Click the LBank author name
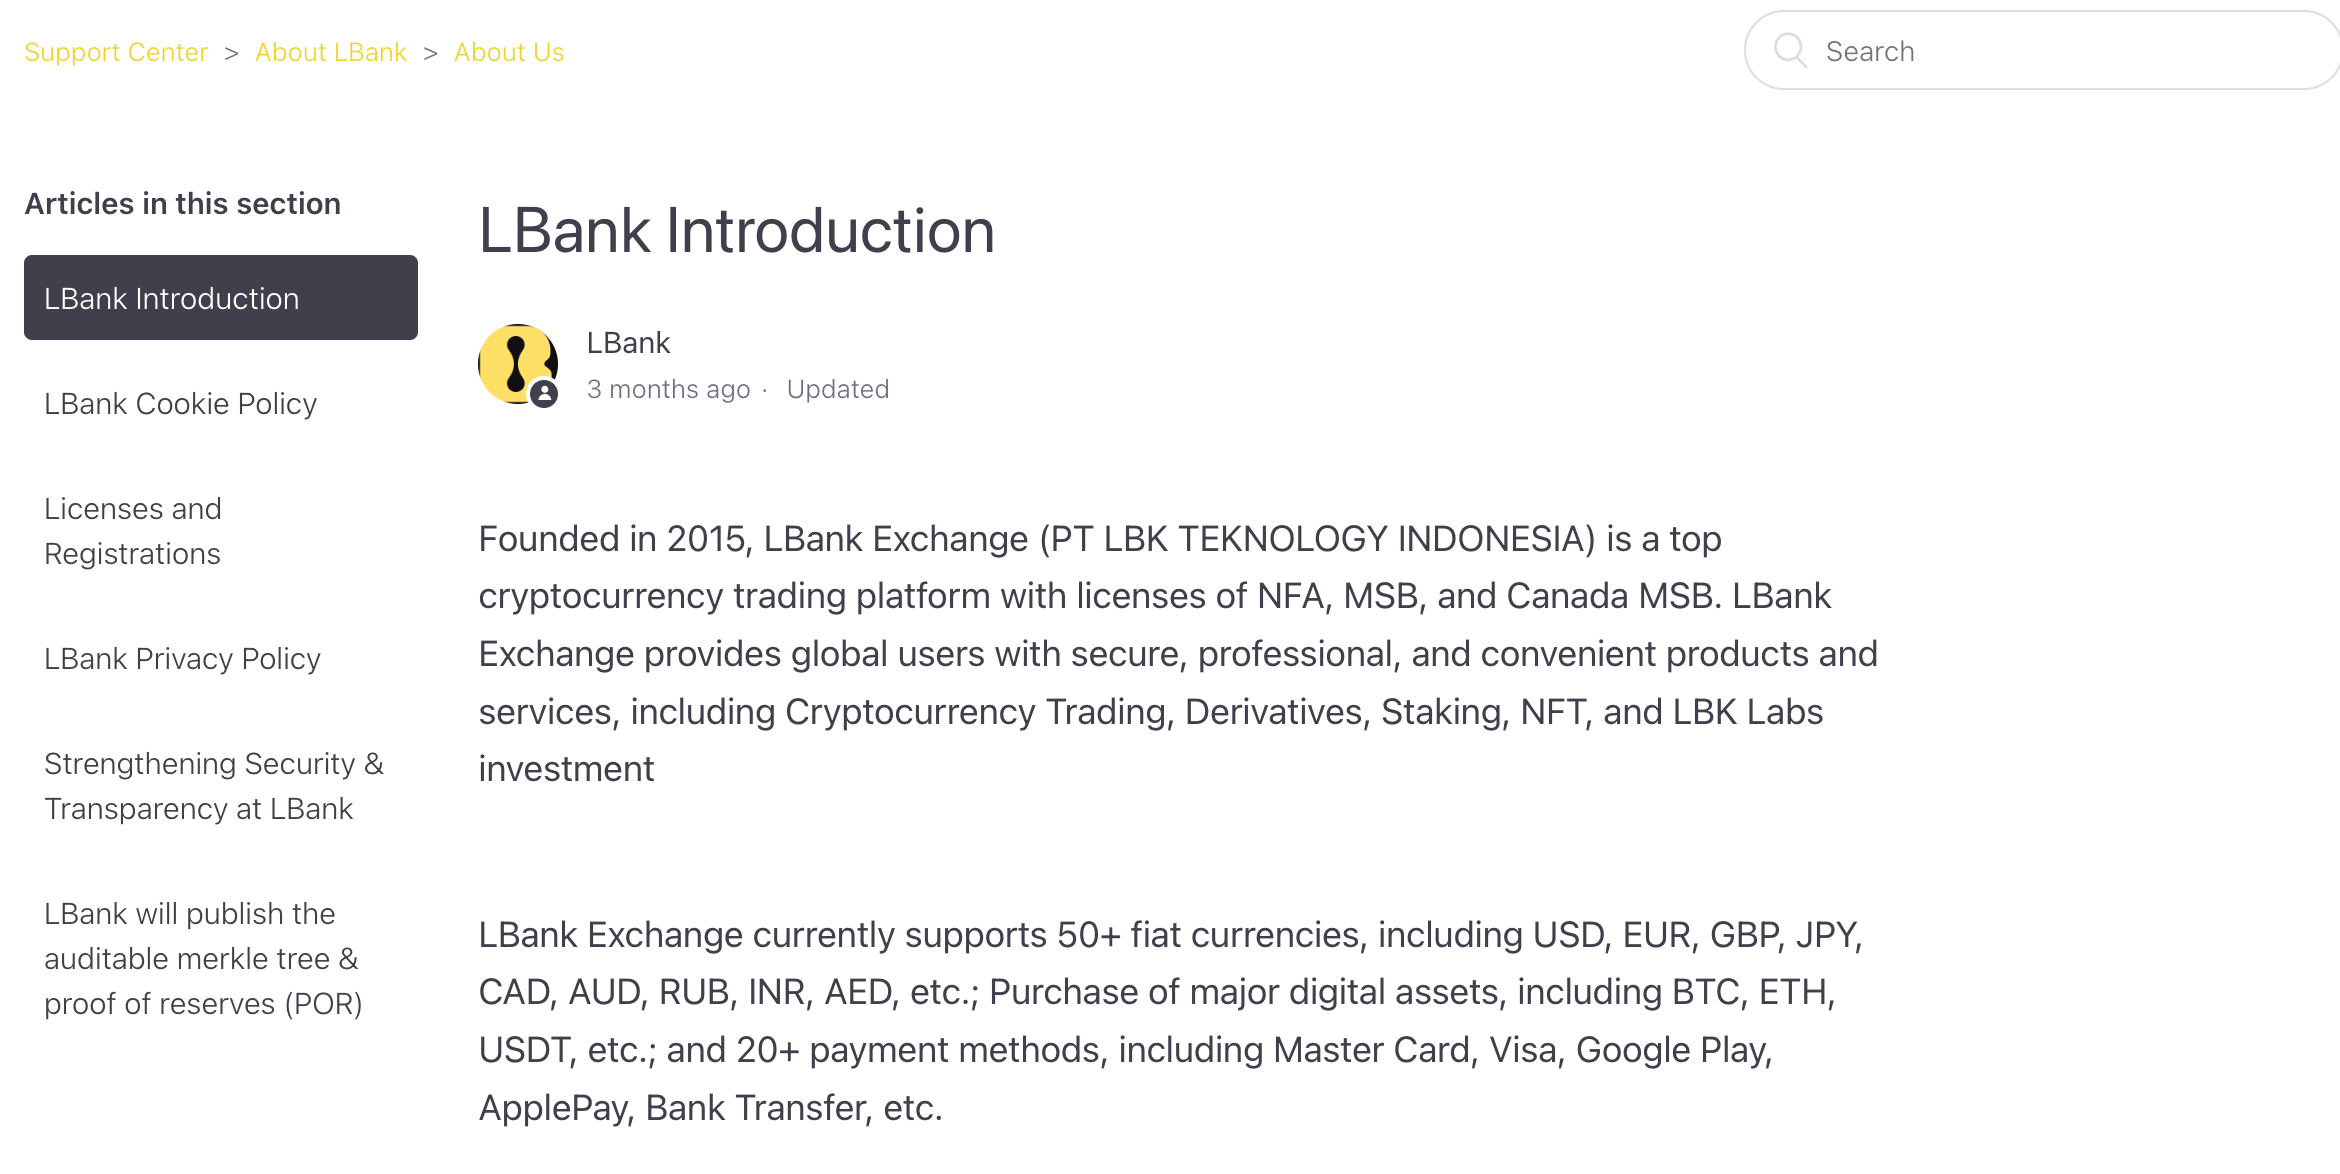The image size is (2340, 1174). tap(628, 343)
